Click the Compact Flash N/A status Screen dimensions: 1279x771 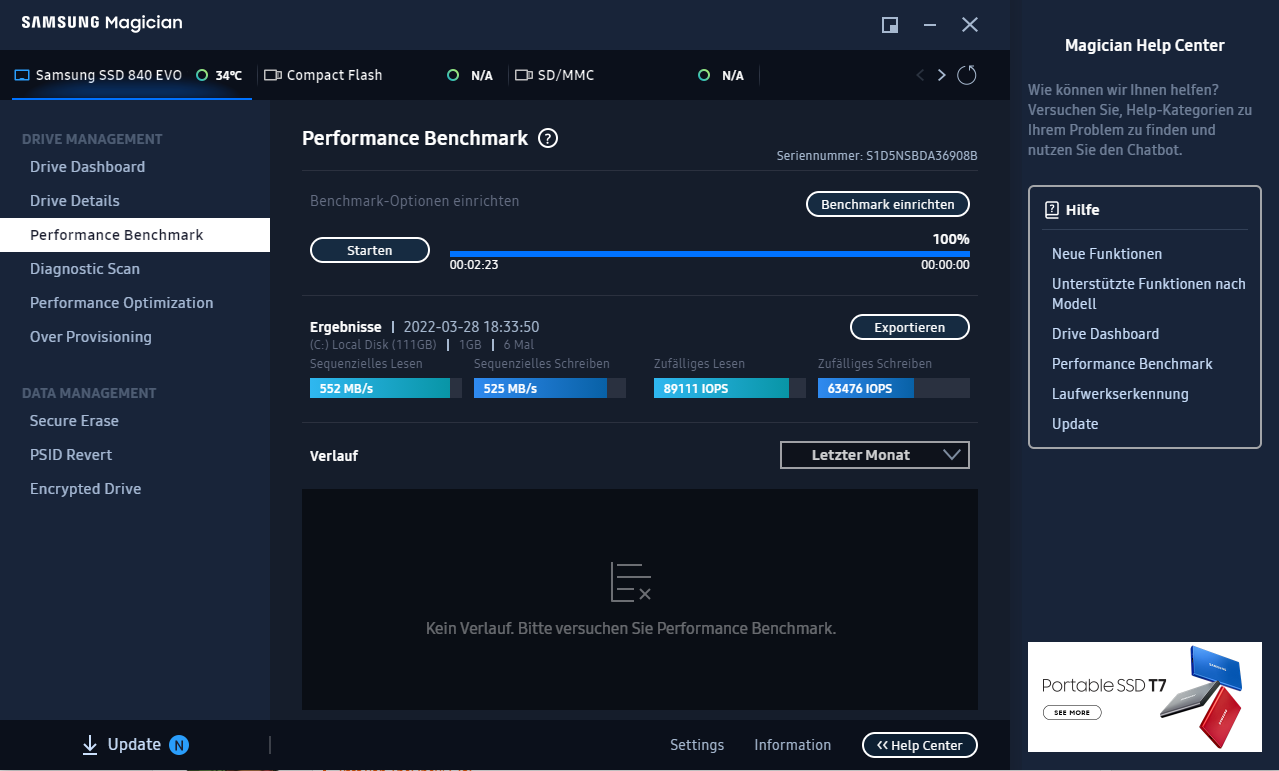pyautogui.click(x=482, y=75)
